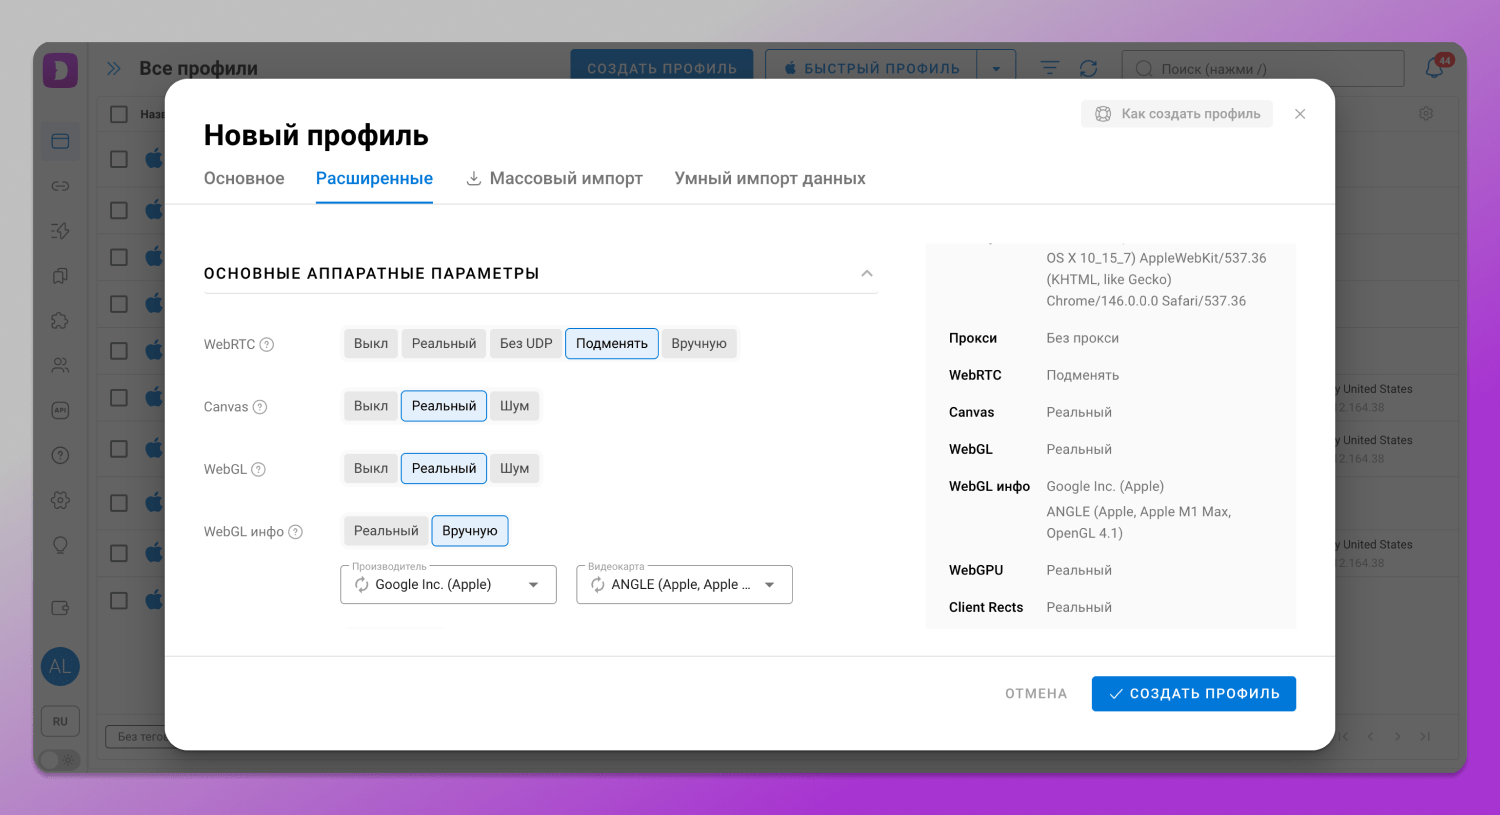Screen dimensions: 1500x815
Task: Open the Умный импорт данных tab
Action: point(769,178)
